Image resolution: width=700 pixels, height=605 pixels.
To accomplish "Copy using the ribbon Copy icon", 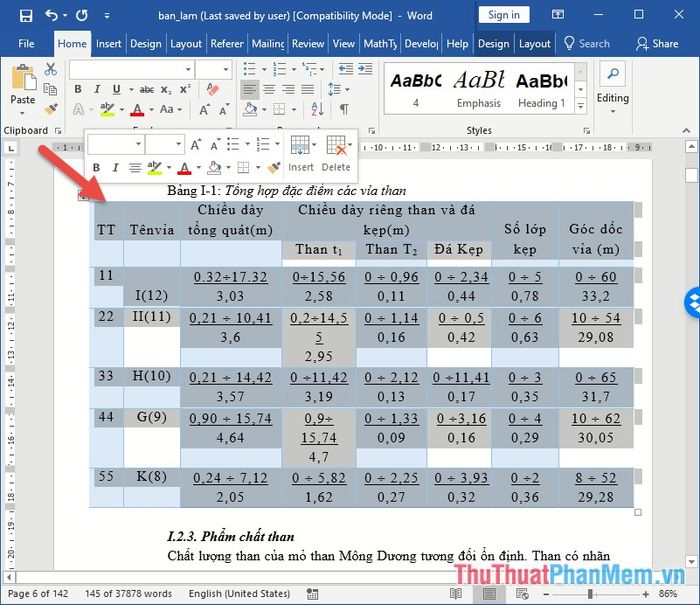I will tap(50, 89).
